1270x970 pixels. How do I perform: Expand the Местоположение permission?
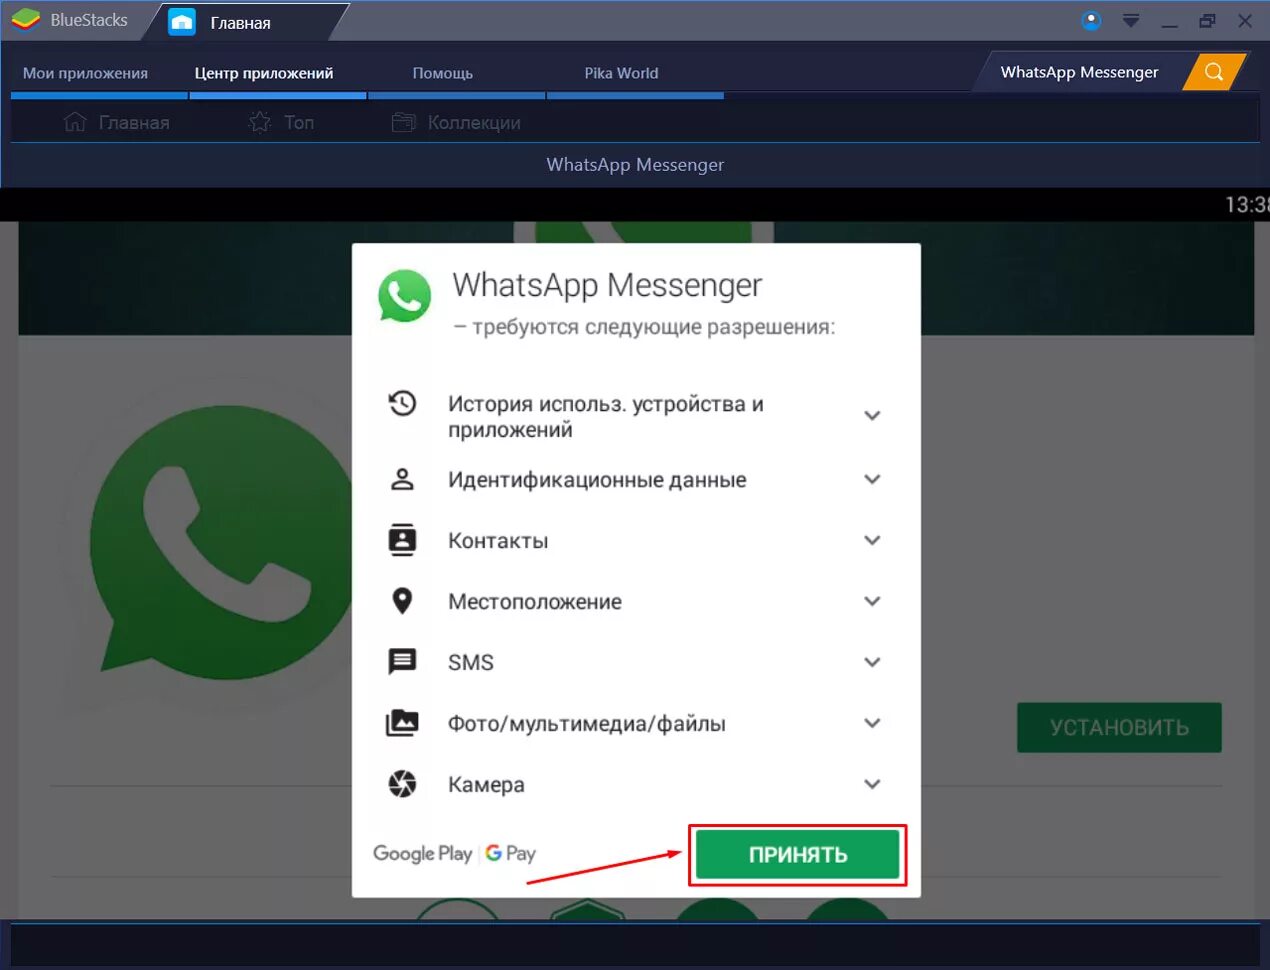tap(872, 601)
